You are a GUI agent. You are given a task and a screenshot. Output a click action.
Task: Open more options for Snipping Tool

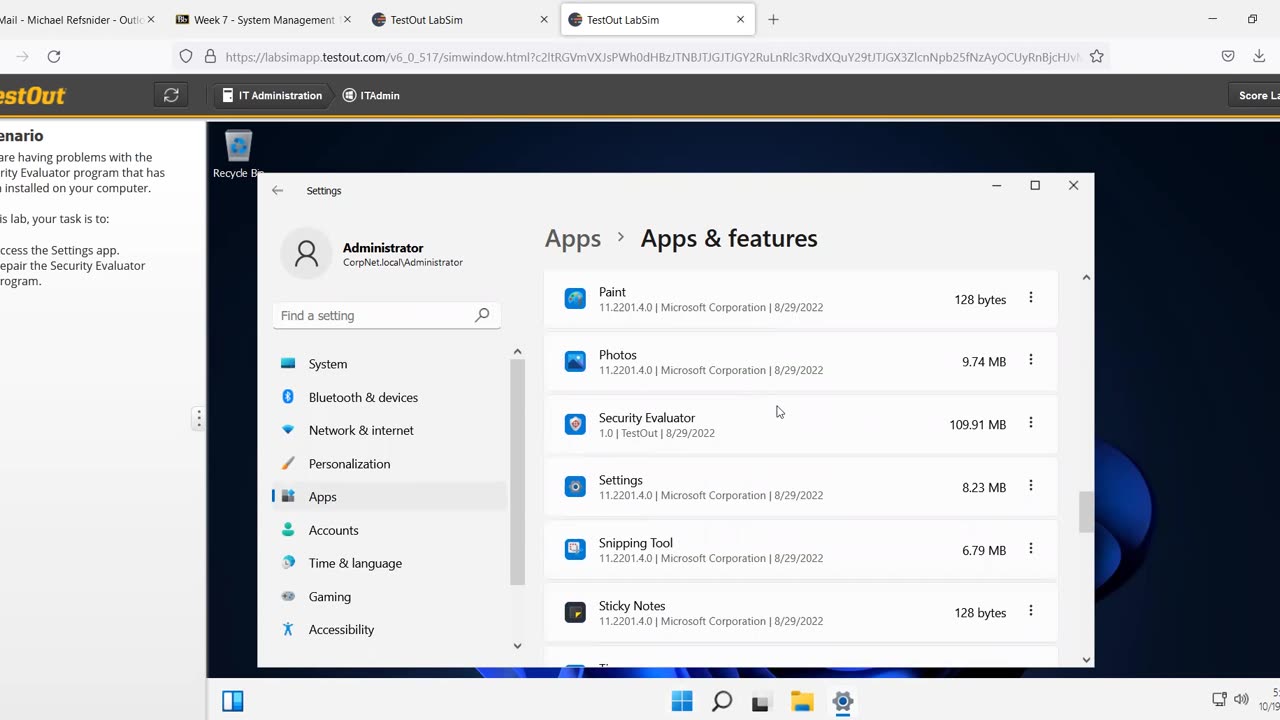pyautogui.click(x=1031, y=549)
